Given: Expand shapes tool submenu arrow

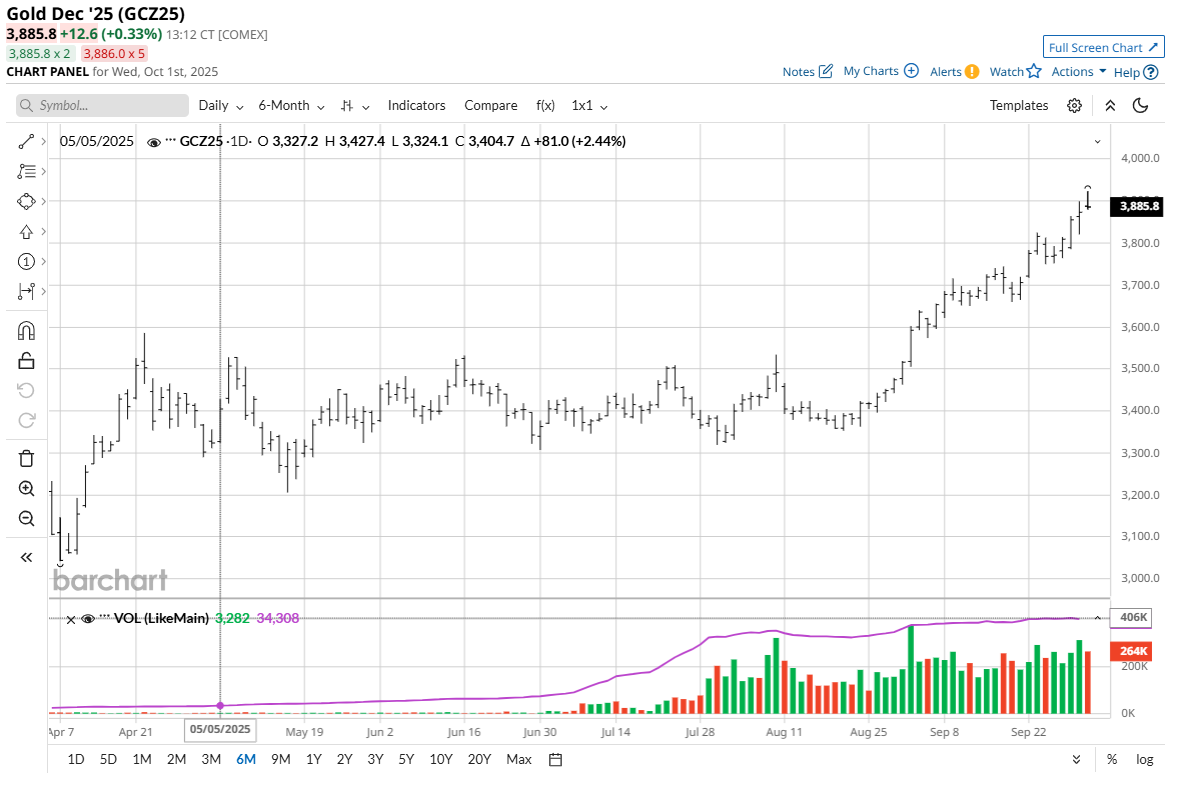Looking at the screenshot, I should (x=44, y=202).
